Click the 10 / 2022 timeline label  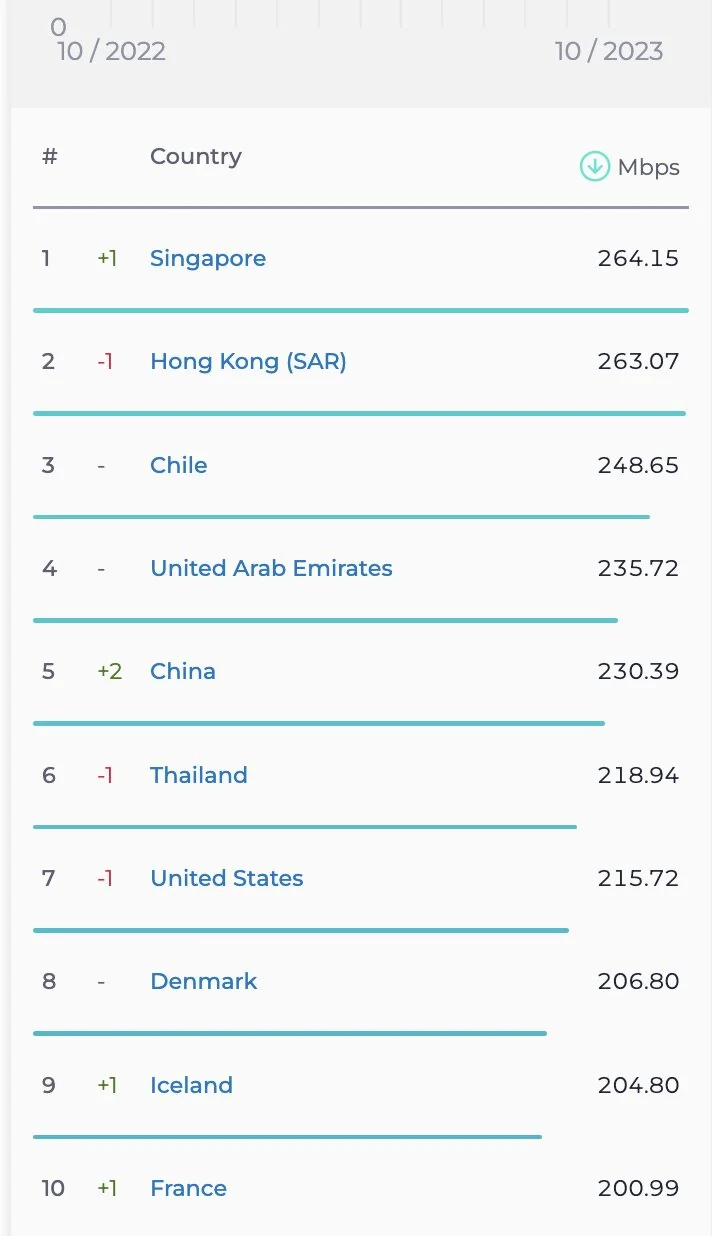111,51
